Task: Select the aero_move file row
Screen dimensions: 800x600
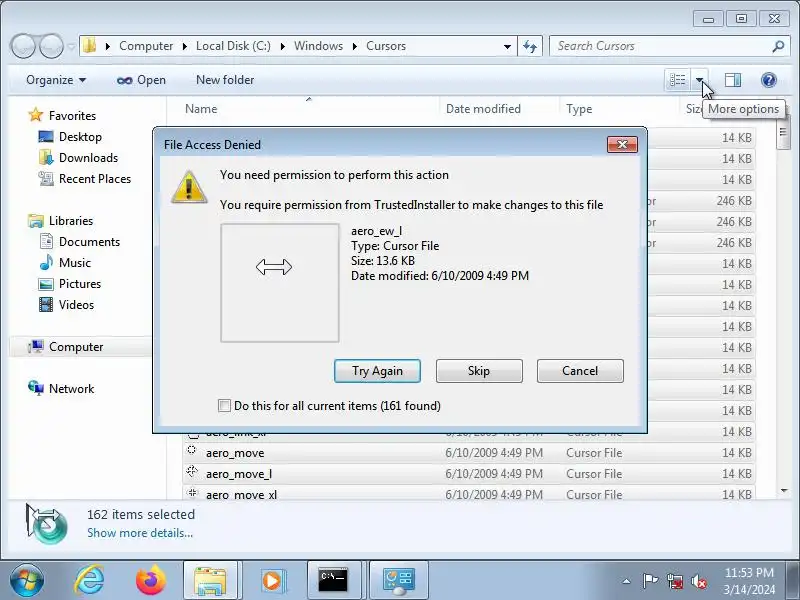Action: coord(468,453)
